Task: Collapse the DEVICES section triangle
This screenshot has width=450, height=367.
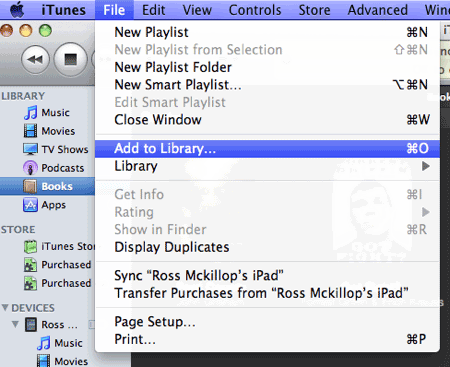Action: point(5,307)
